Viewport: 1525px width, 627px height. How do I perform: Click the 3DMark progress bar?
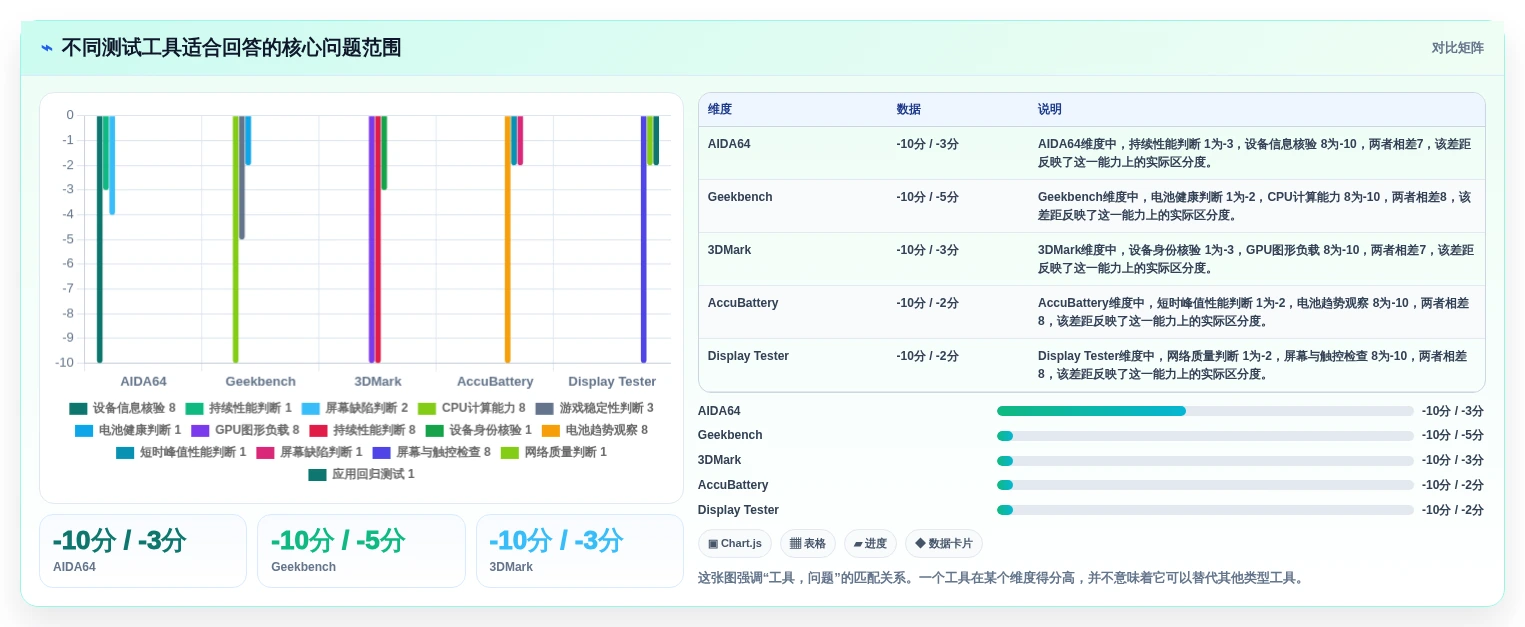[x=1205, y=461]
